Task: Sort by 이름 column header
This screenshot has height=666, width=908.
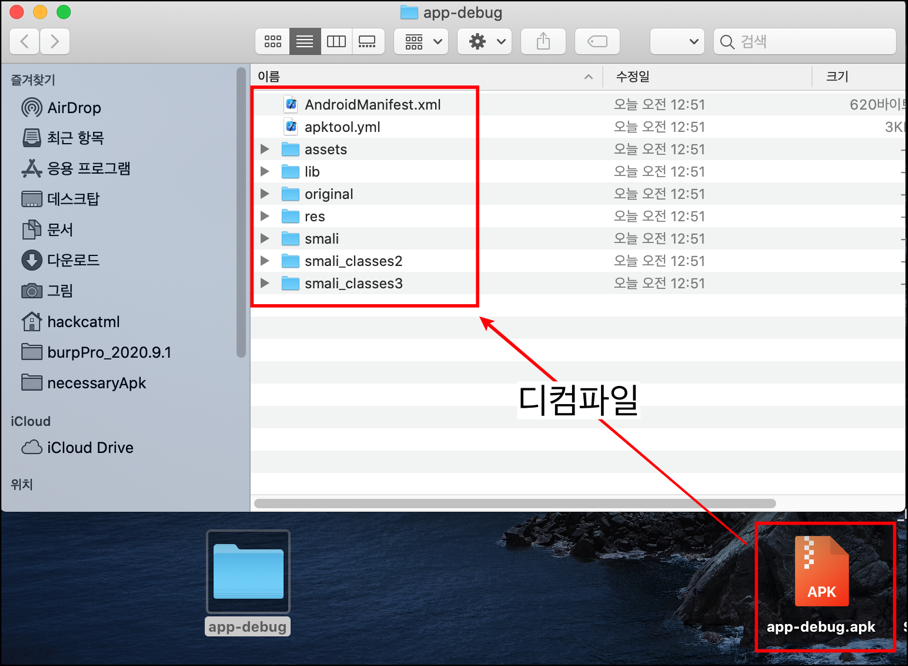Action: 427,76
